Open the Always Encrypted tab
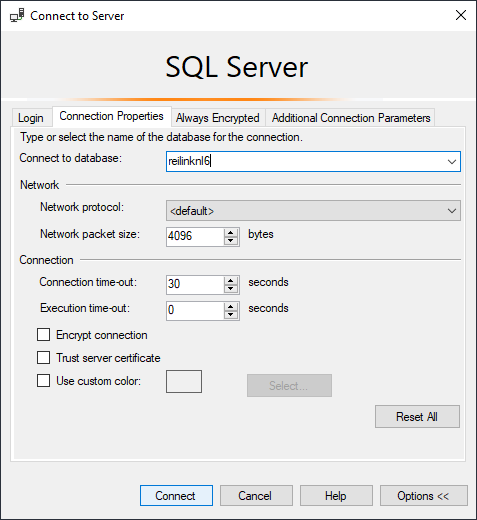477x520 pixels. (218, 118)
